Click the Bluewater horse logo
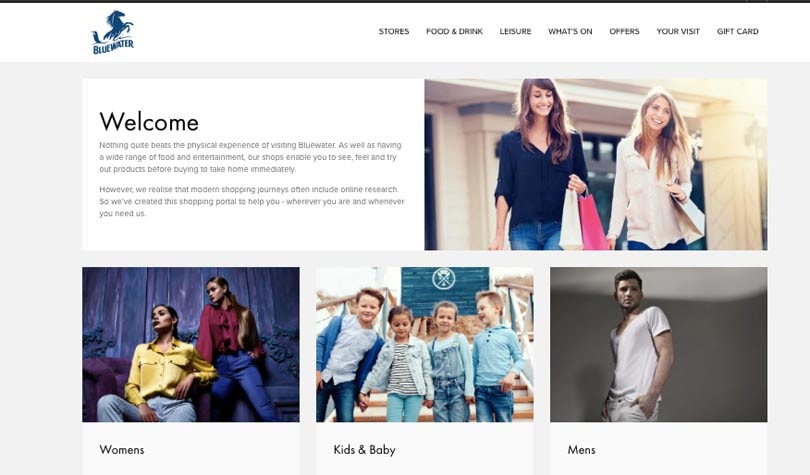Image resolution: width=810 pixels, height=475 pixels. 113,32
